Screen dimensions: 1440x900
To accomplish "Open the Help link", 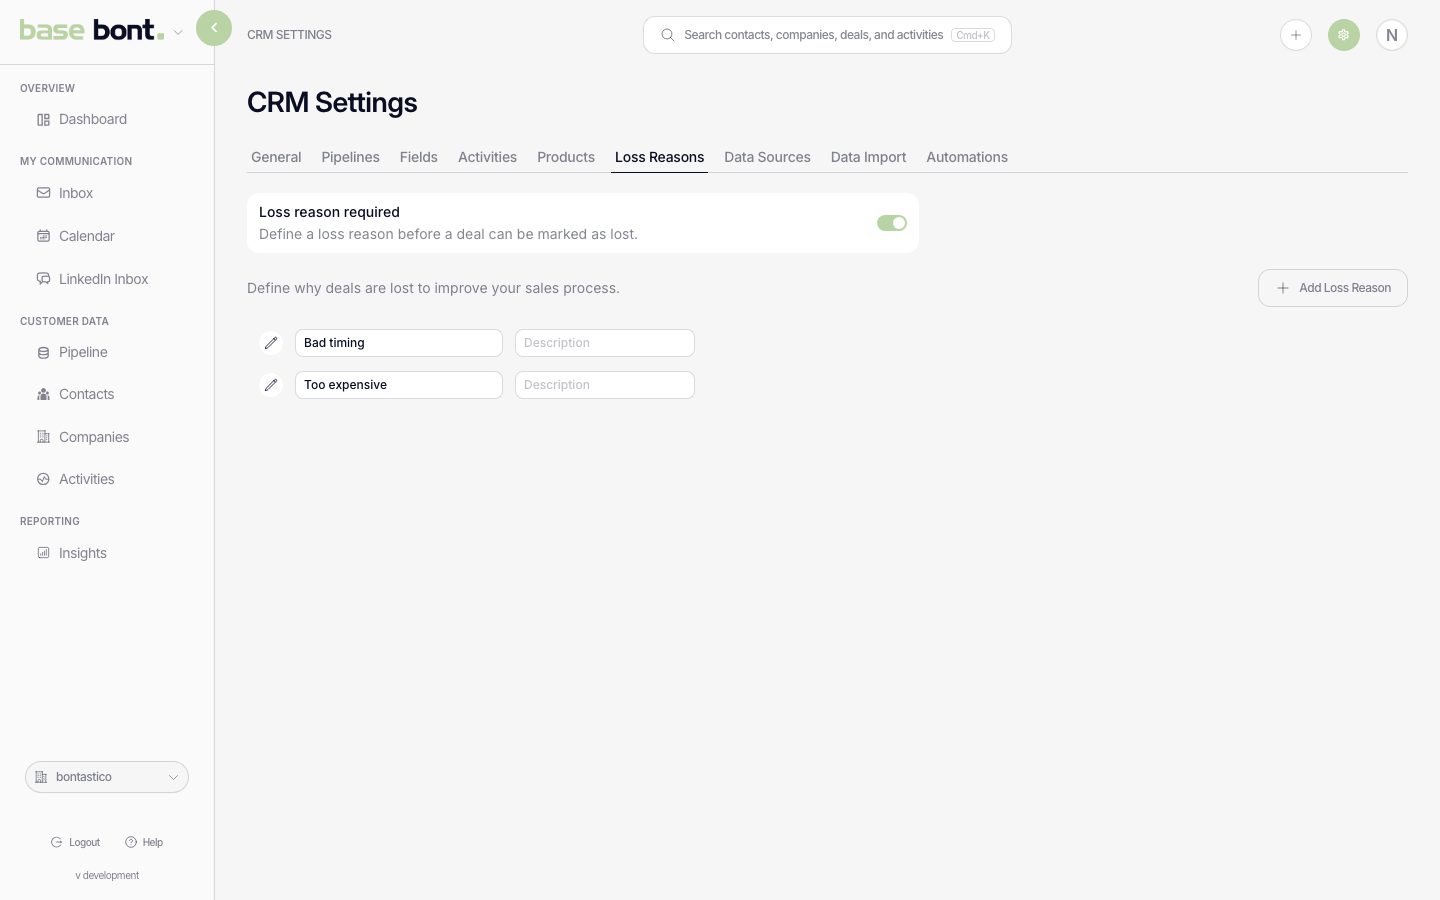I will [x=144, y=842].
